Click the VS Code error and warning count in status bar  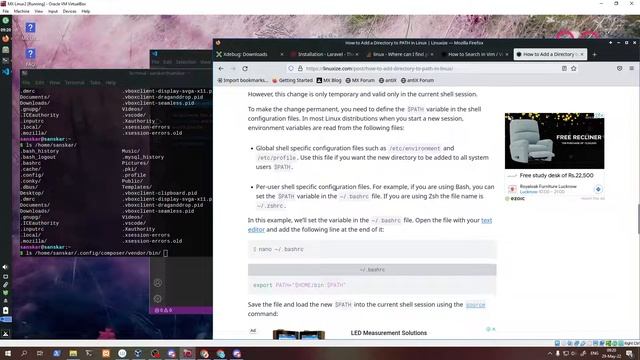(163, 310)
